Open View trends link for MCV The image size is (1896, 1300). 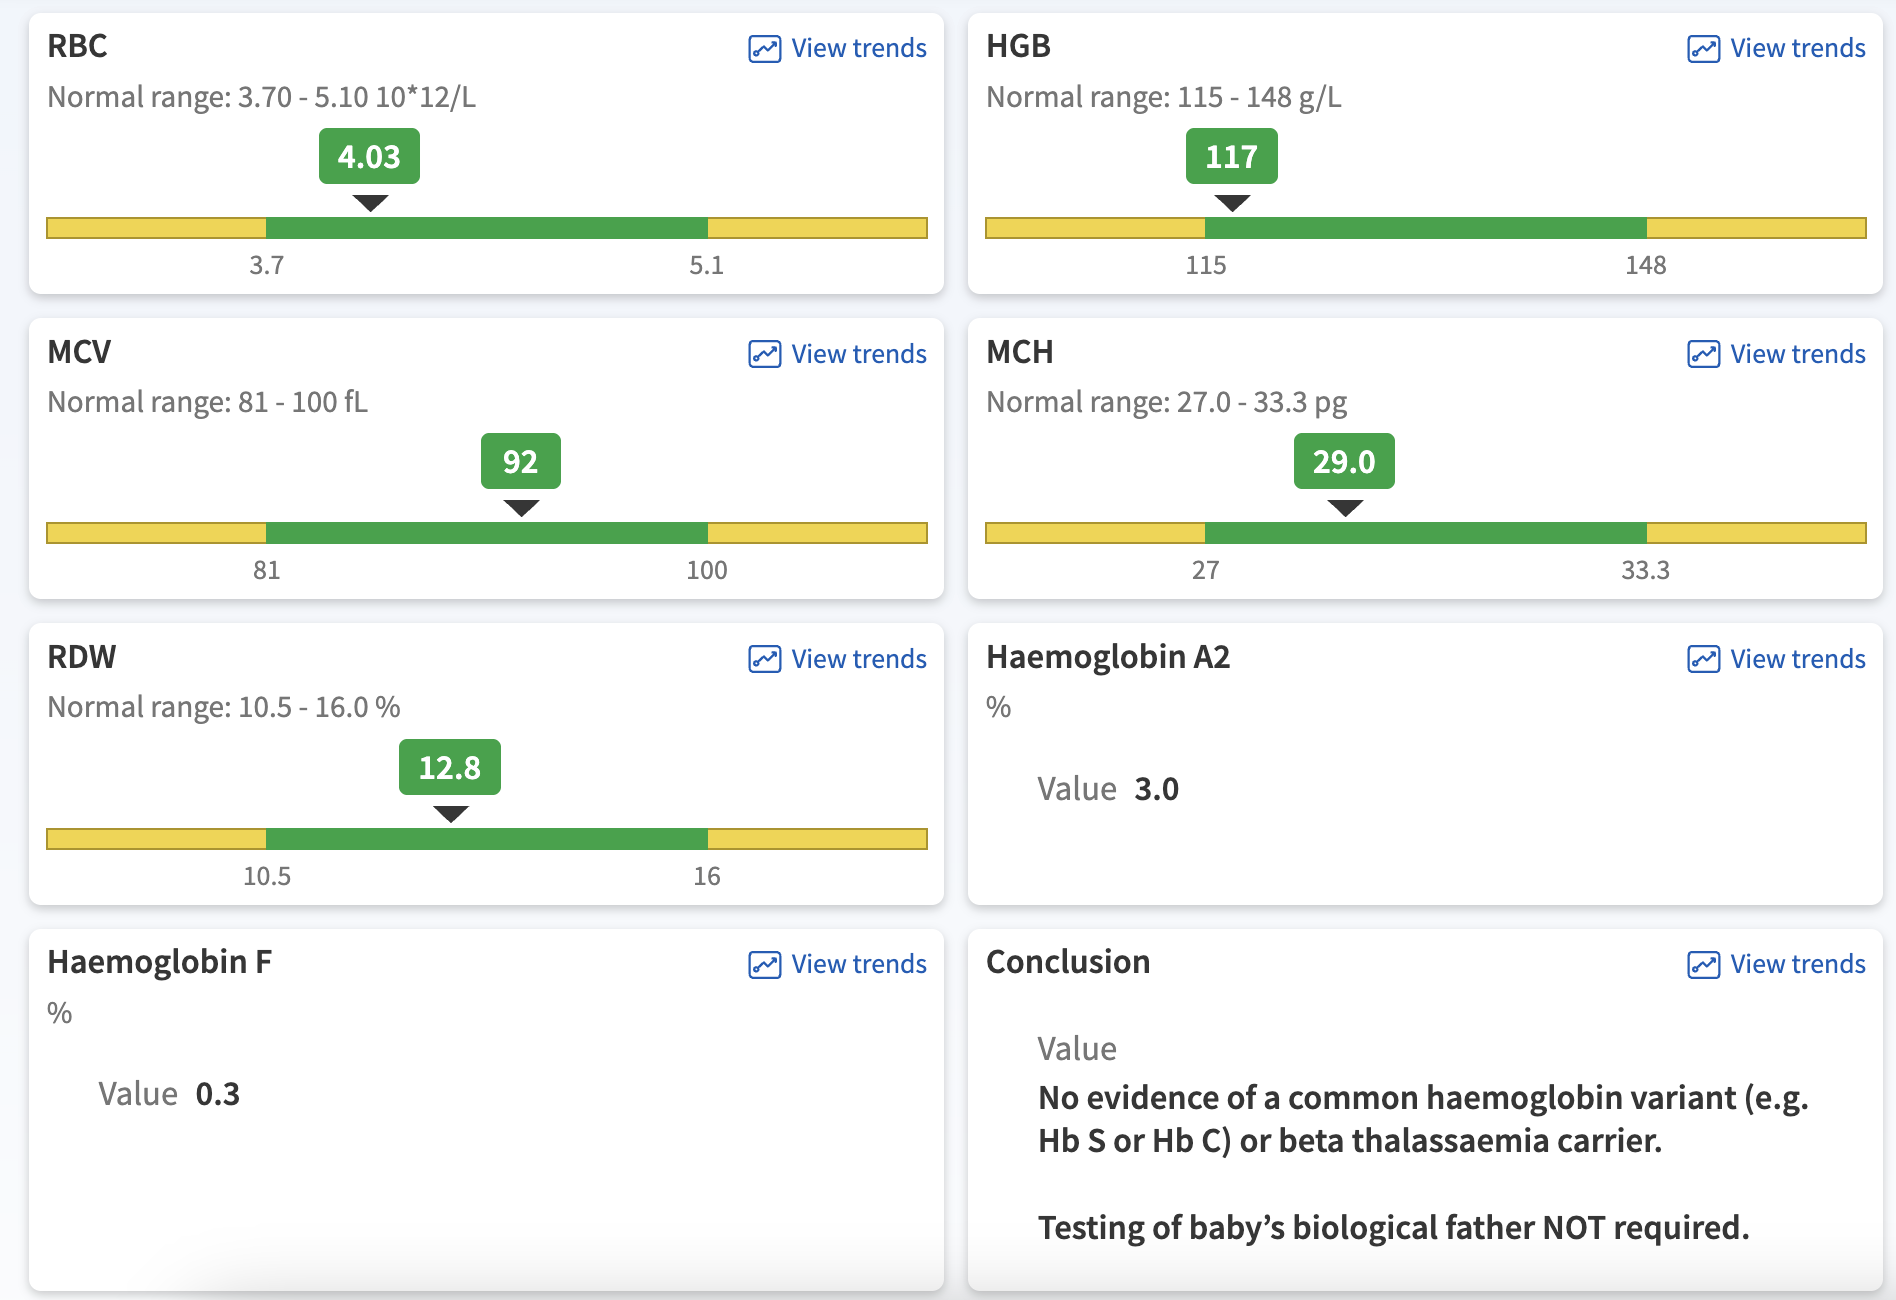coord(858,354)
